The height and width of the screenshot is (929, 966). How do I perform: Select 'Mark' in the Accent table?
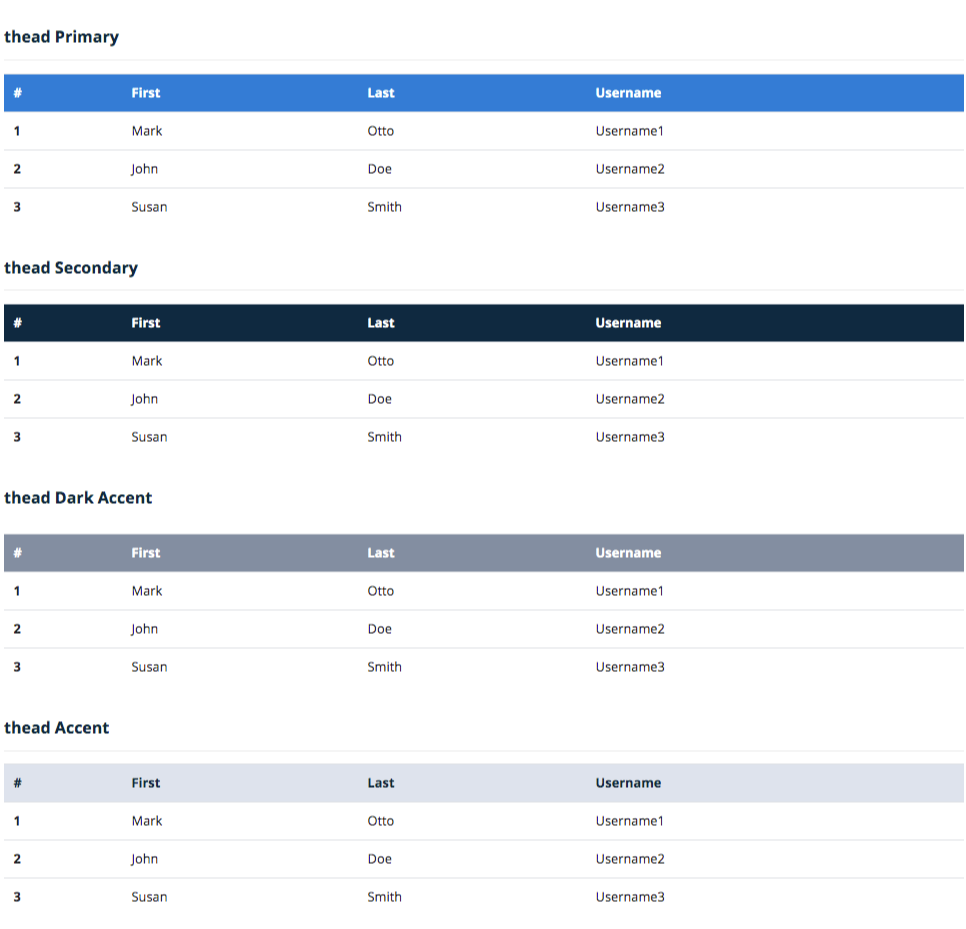tap(147, 821)
